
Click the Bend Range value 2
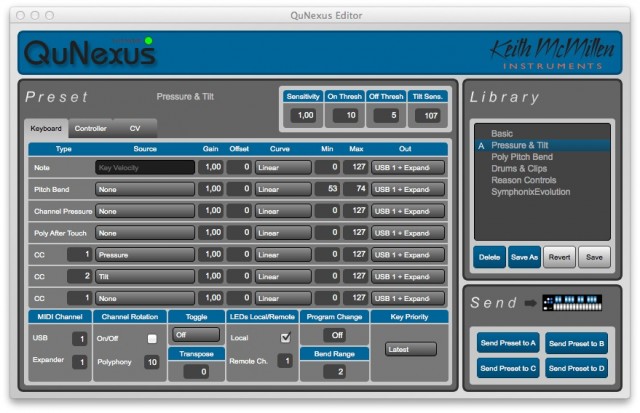335,372
